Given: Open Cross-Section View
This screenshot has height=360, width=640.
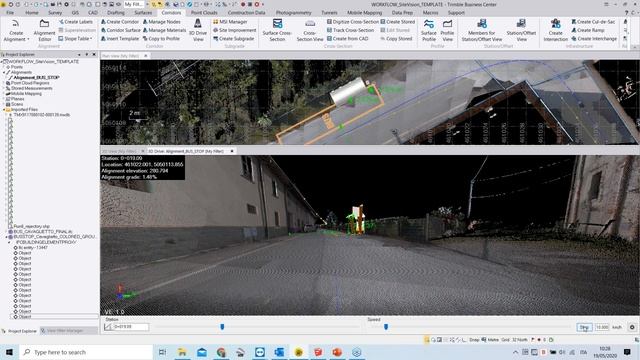Looking at the screenshot, I should [x=310, y=30].
